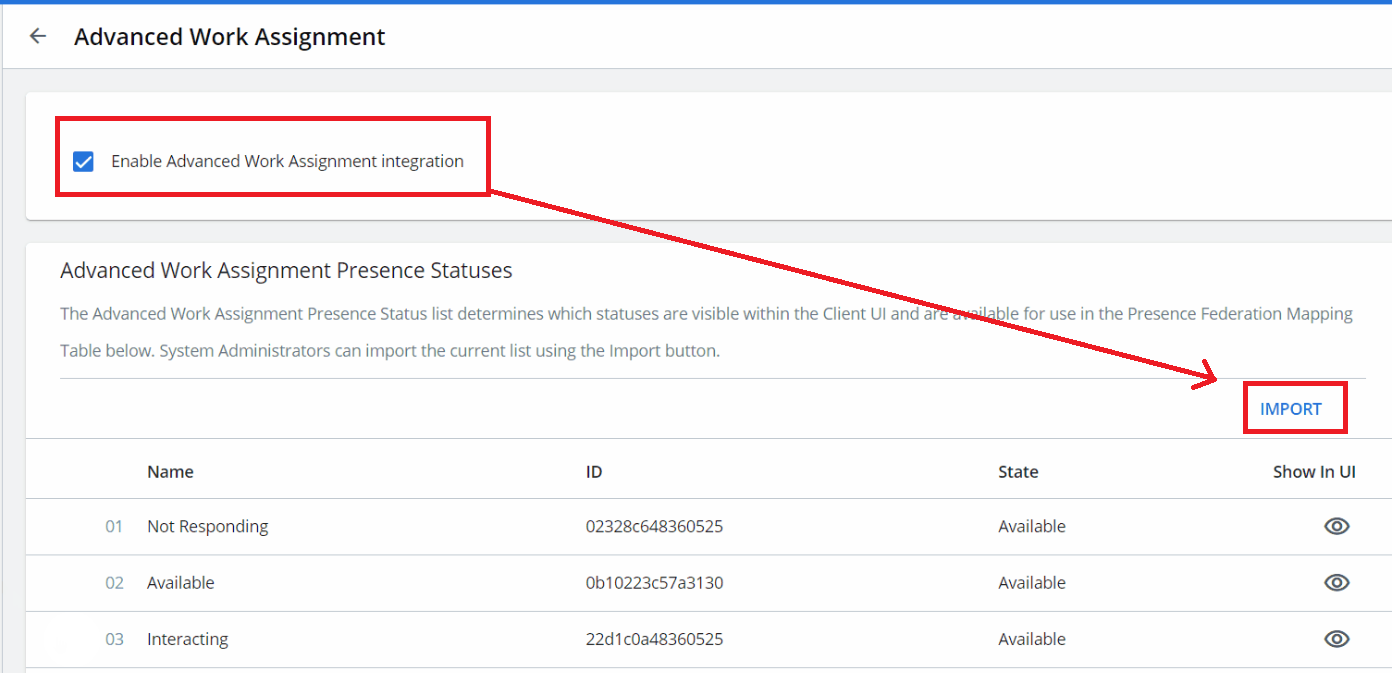Click the ID column header
1393x673 pixels.
click(594, 472)
